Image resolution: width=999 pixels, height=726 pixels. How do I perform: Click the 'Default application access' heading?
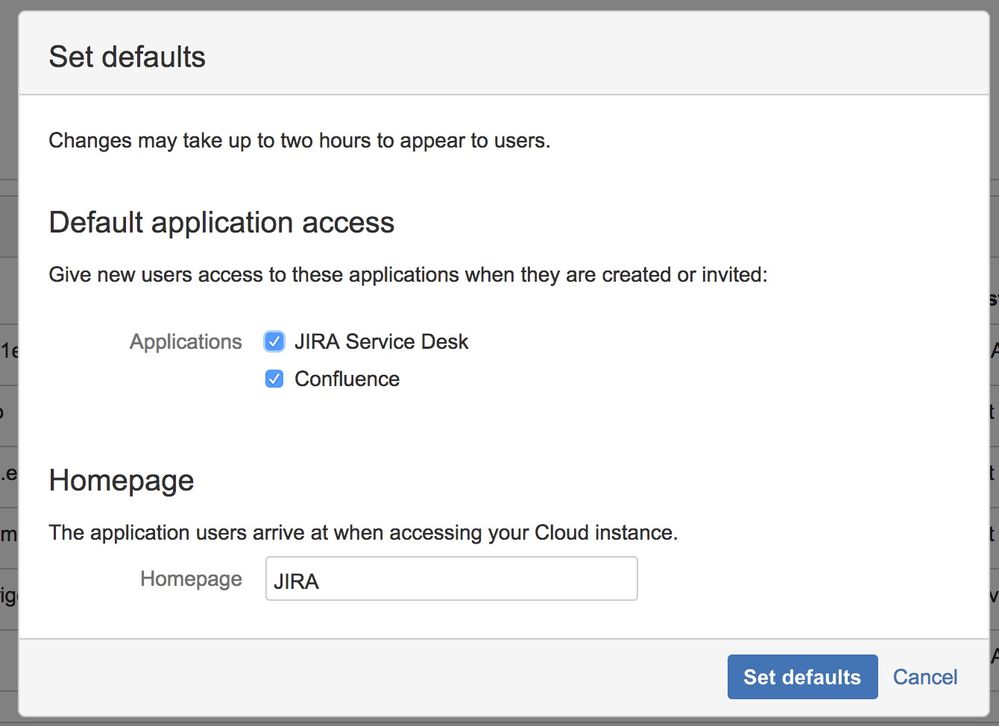(x=222, y=222)
